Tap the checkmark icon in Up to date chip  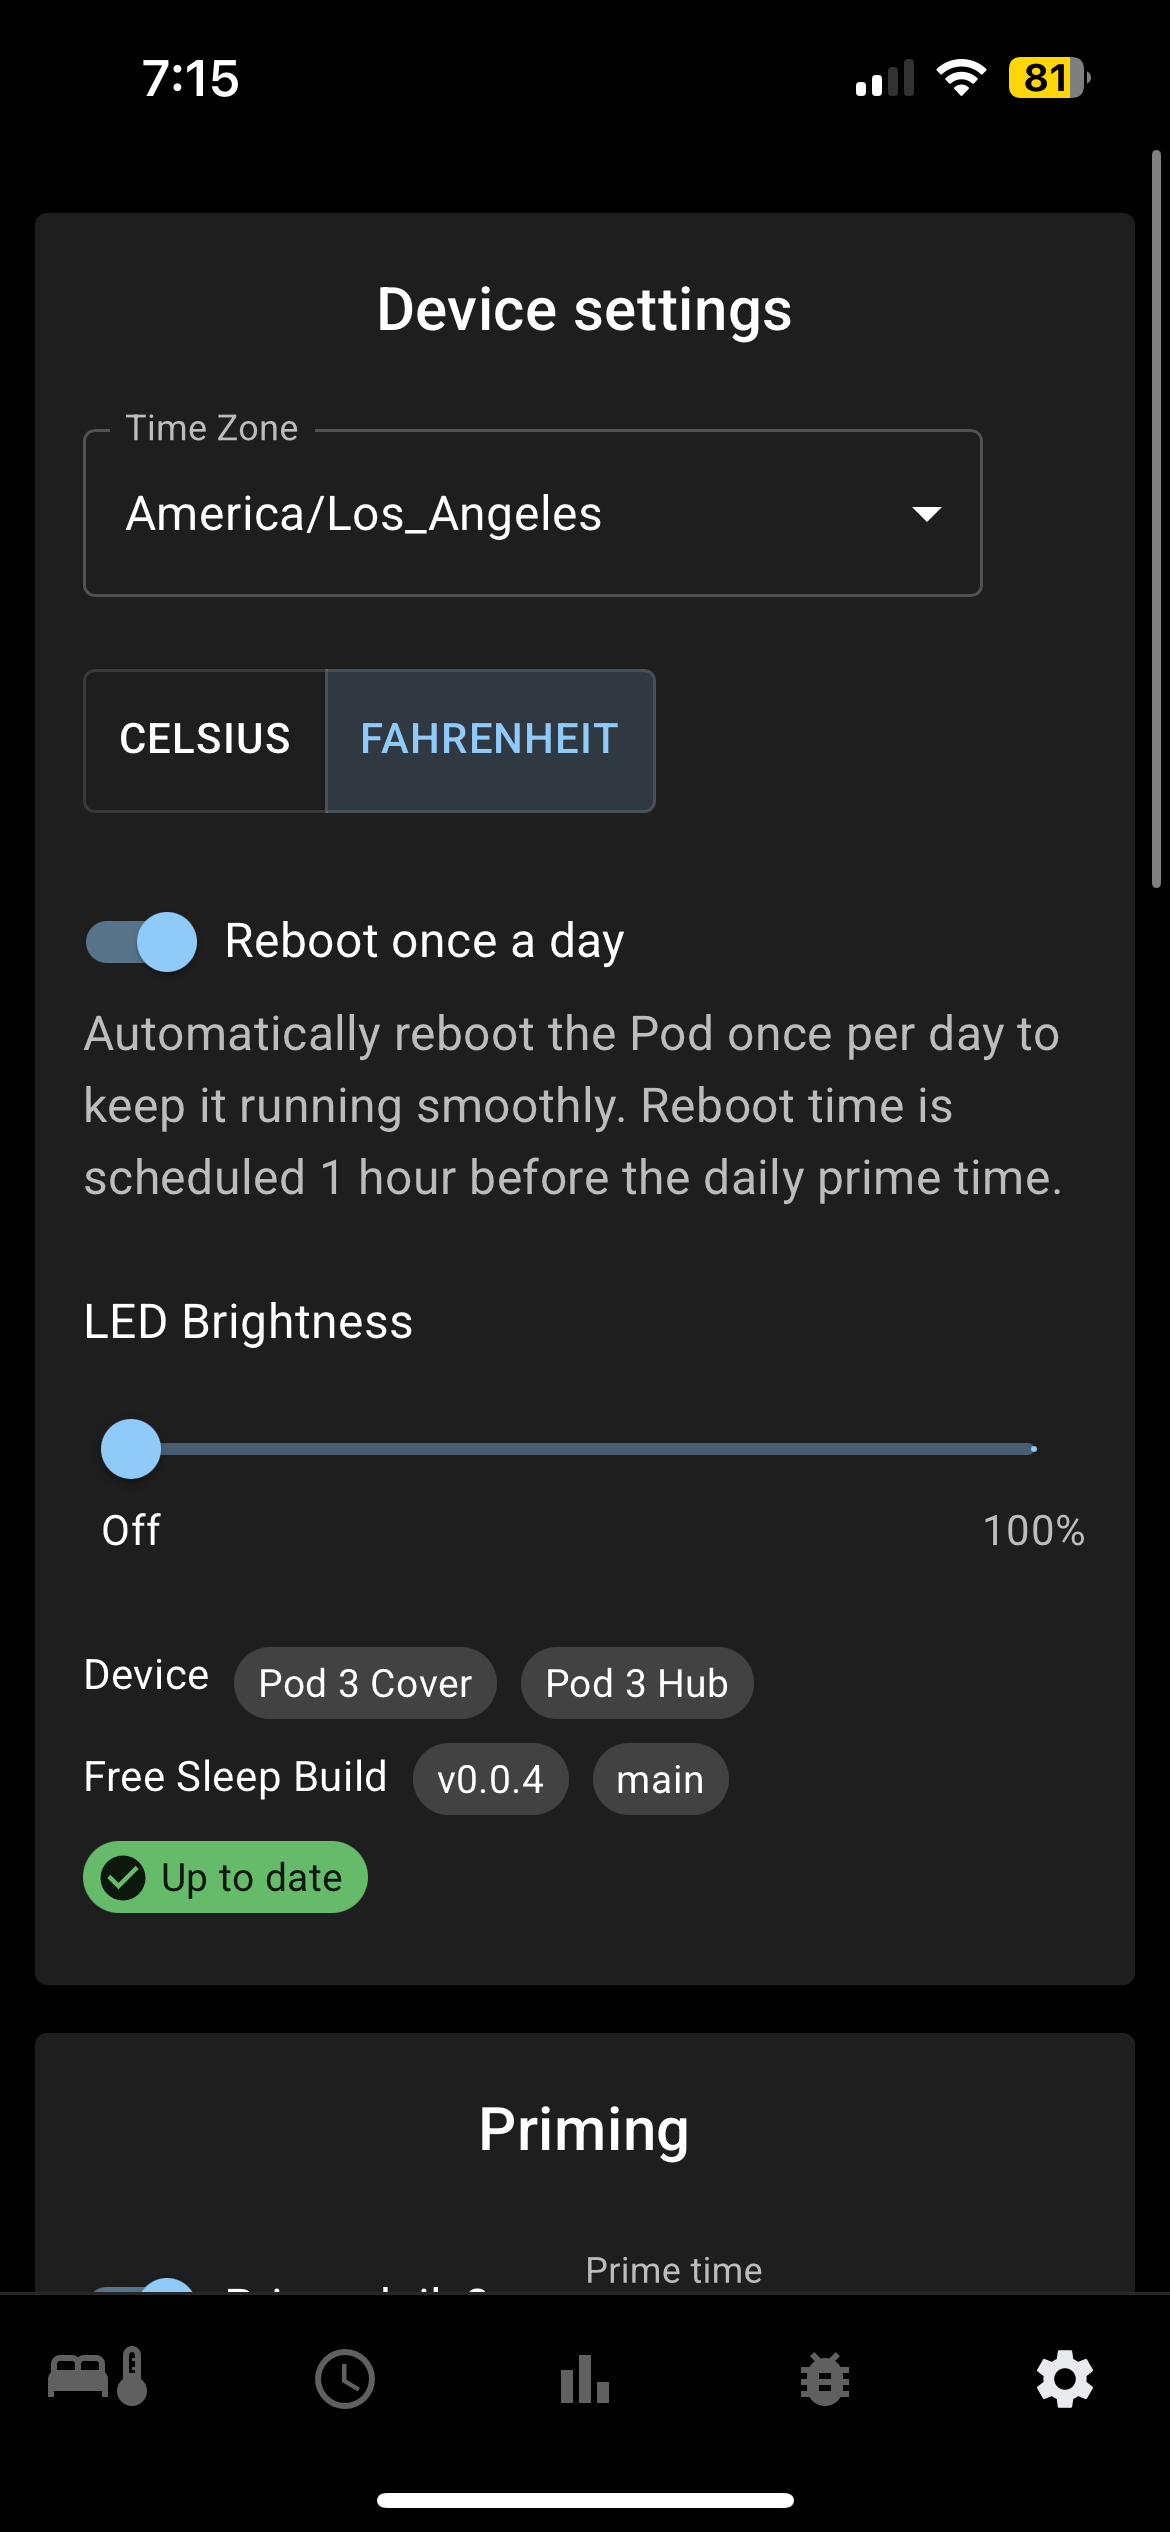[124, 1877]
